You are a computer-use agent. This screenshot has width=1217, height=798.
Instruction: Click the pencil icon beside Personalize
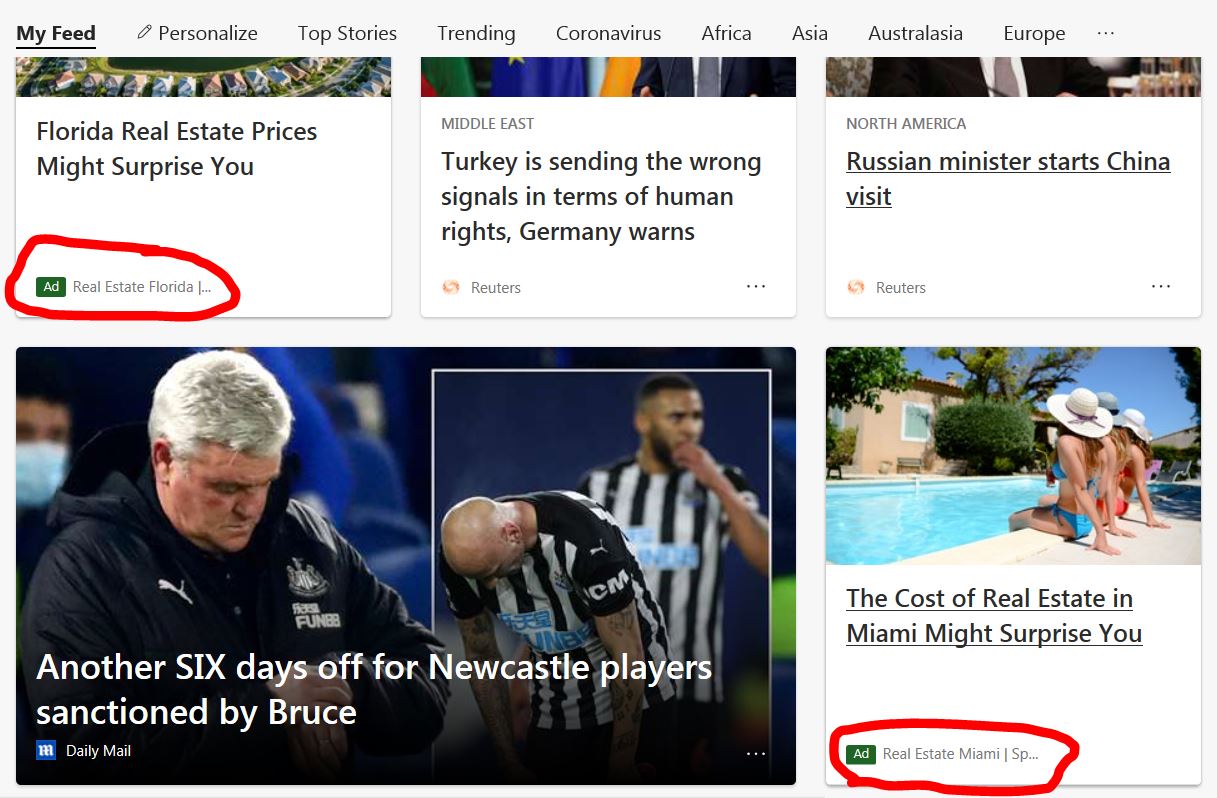pyautogui.click(x=144, y=32)
